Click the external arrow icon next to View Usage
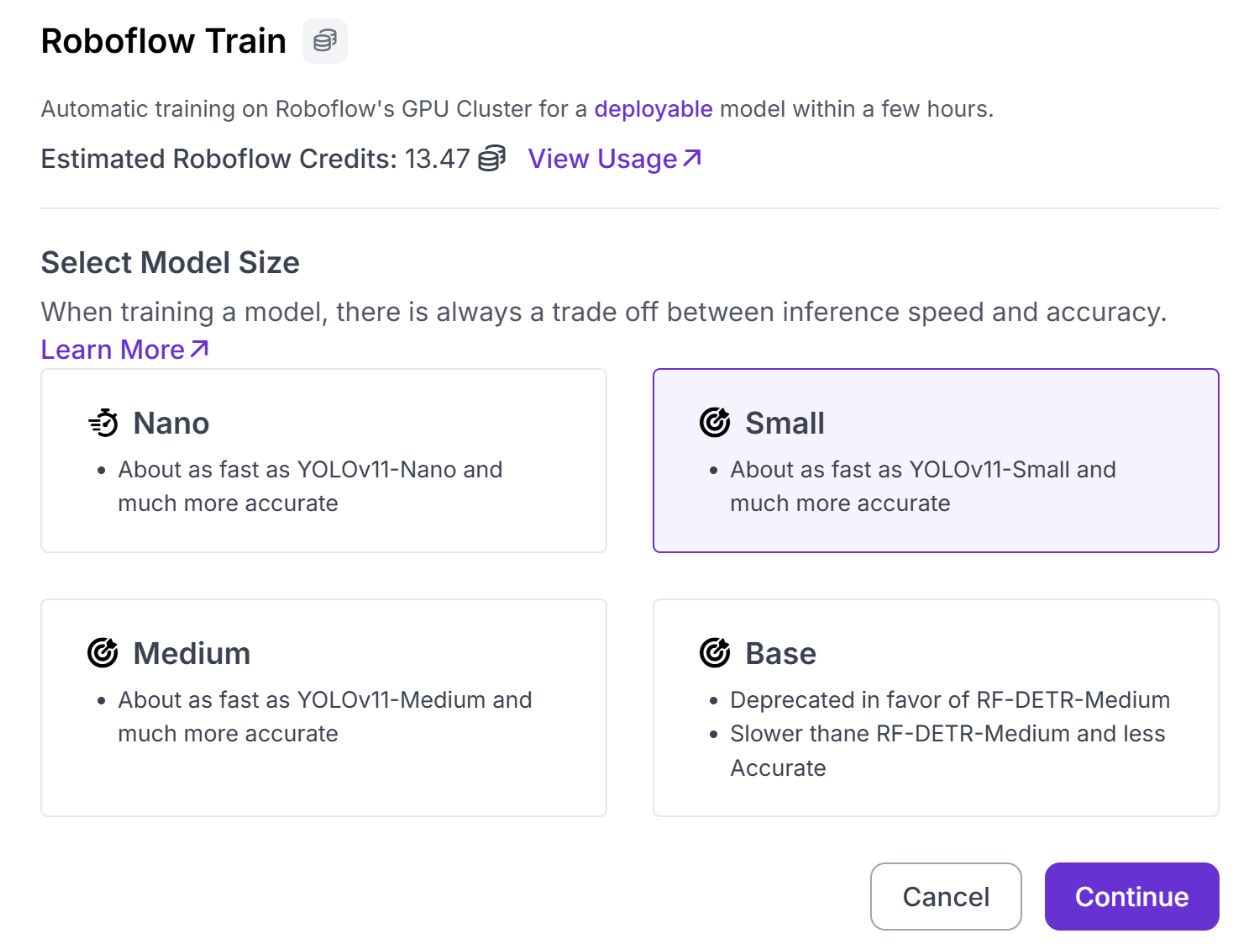This screenshot has height=946, width=1250. [692, 158]
